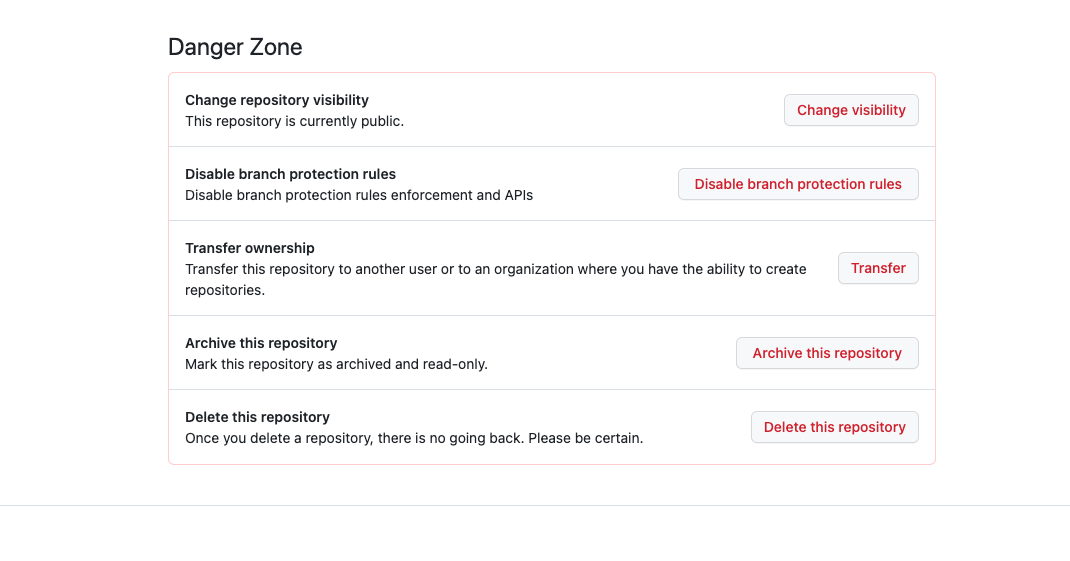The width and height of the screenshot is (1070, 561).
Task: Click the red Delete this repository button
Action: point(834,427)
